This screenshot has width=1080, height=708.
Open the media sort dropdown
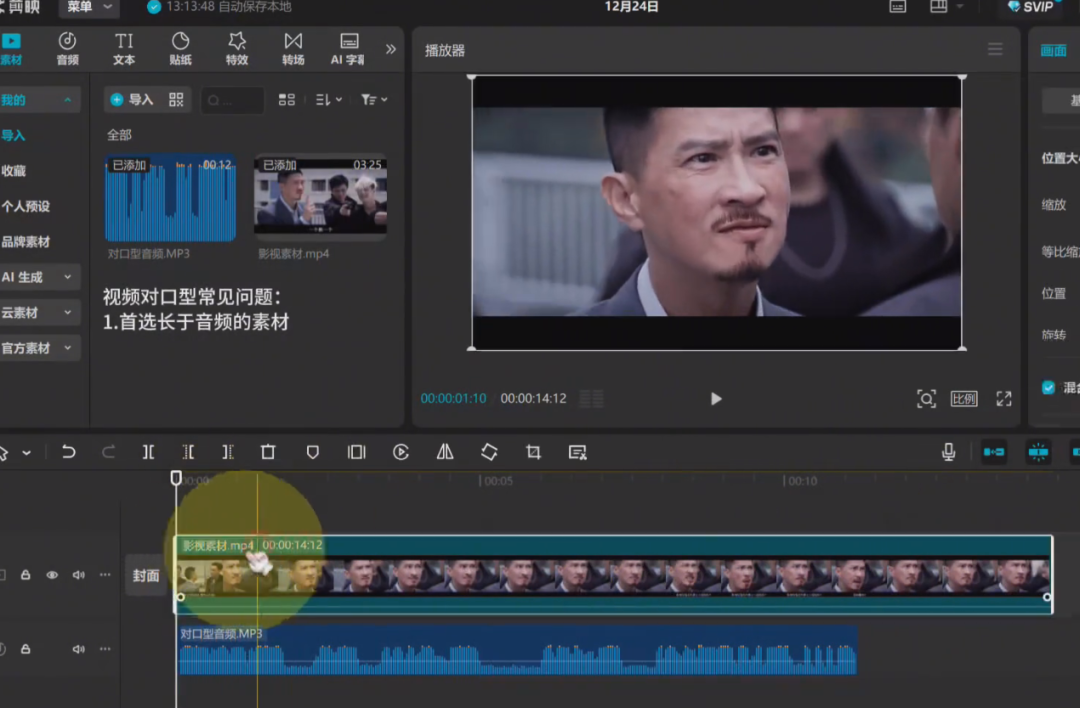(x=329, y=100)
